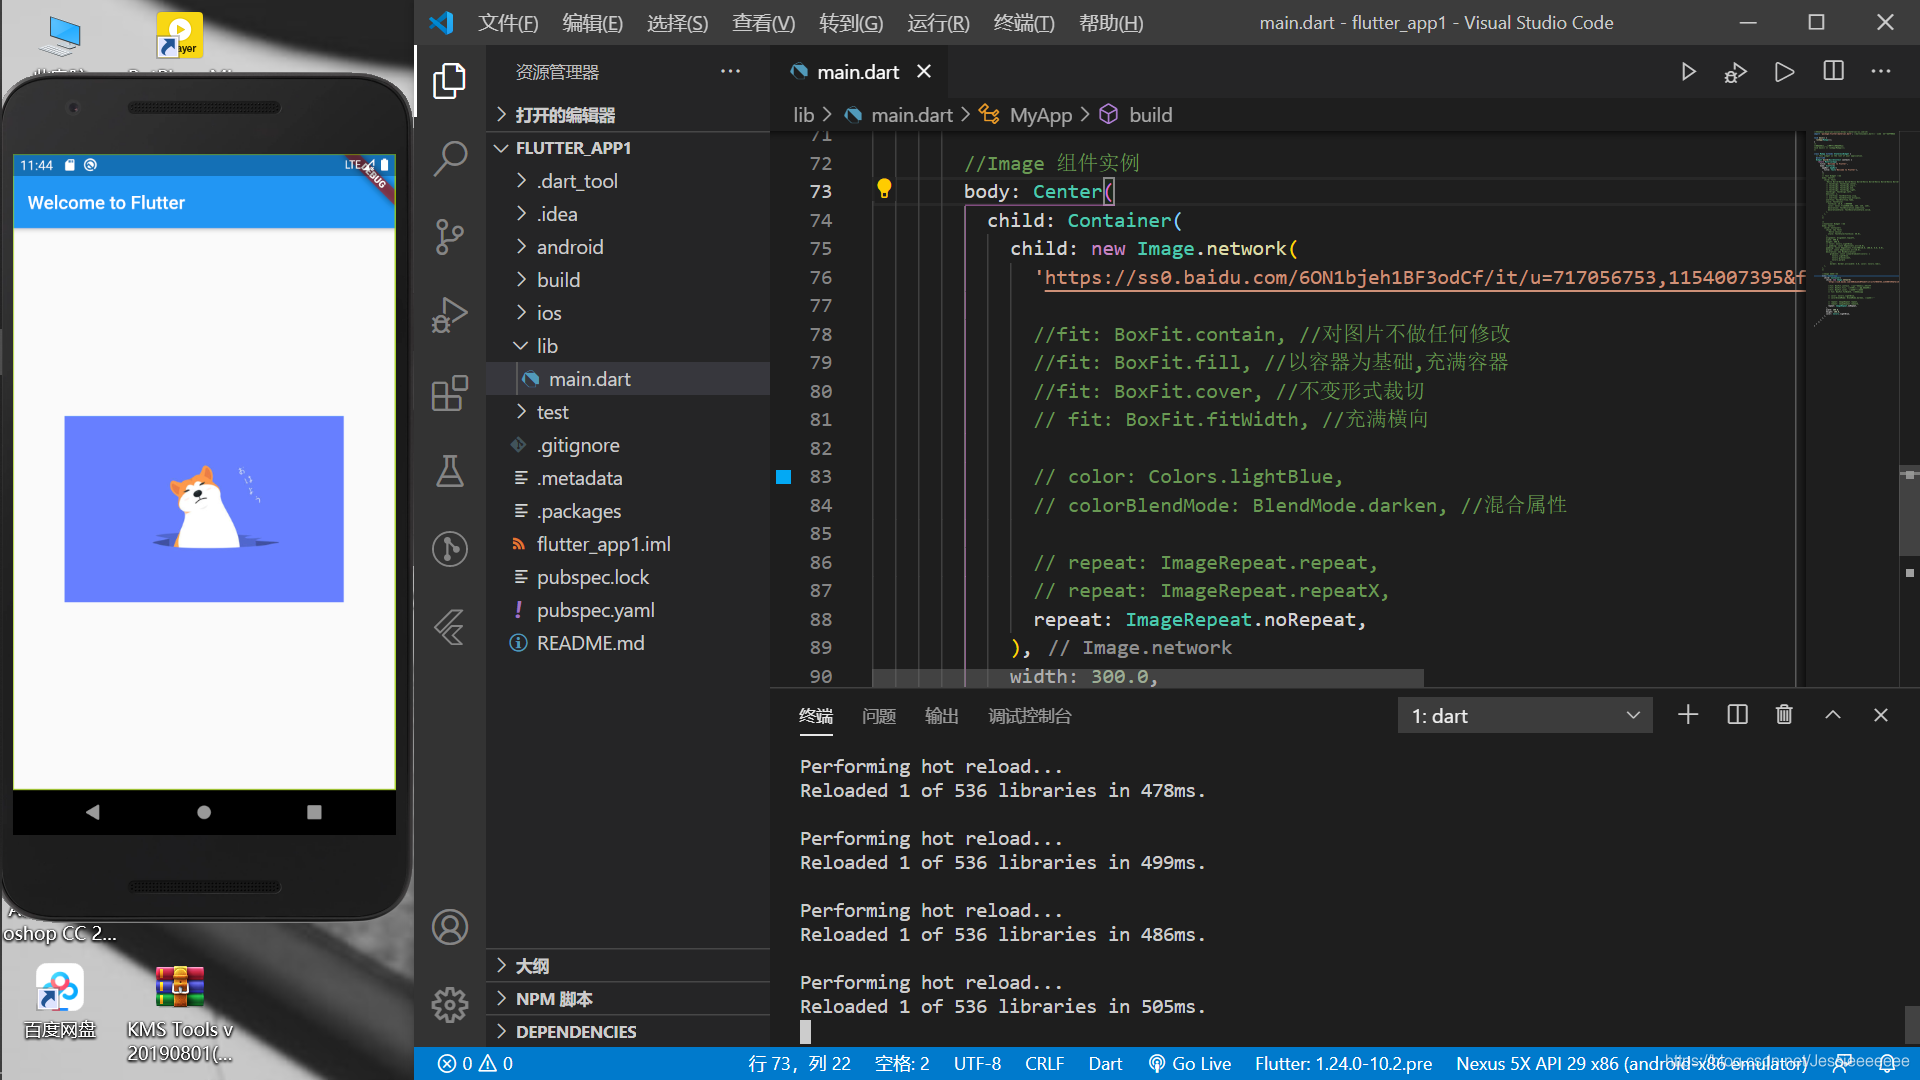Expand the 大纲 outline section
The width and height of the screenshot is (1920, 1080).
tap(627, 966)
